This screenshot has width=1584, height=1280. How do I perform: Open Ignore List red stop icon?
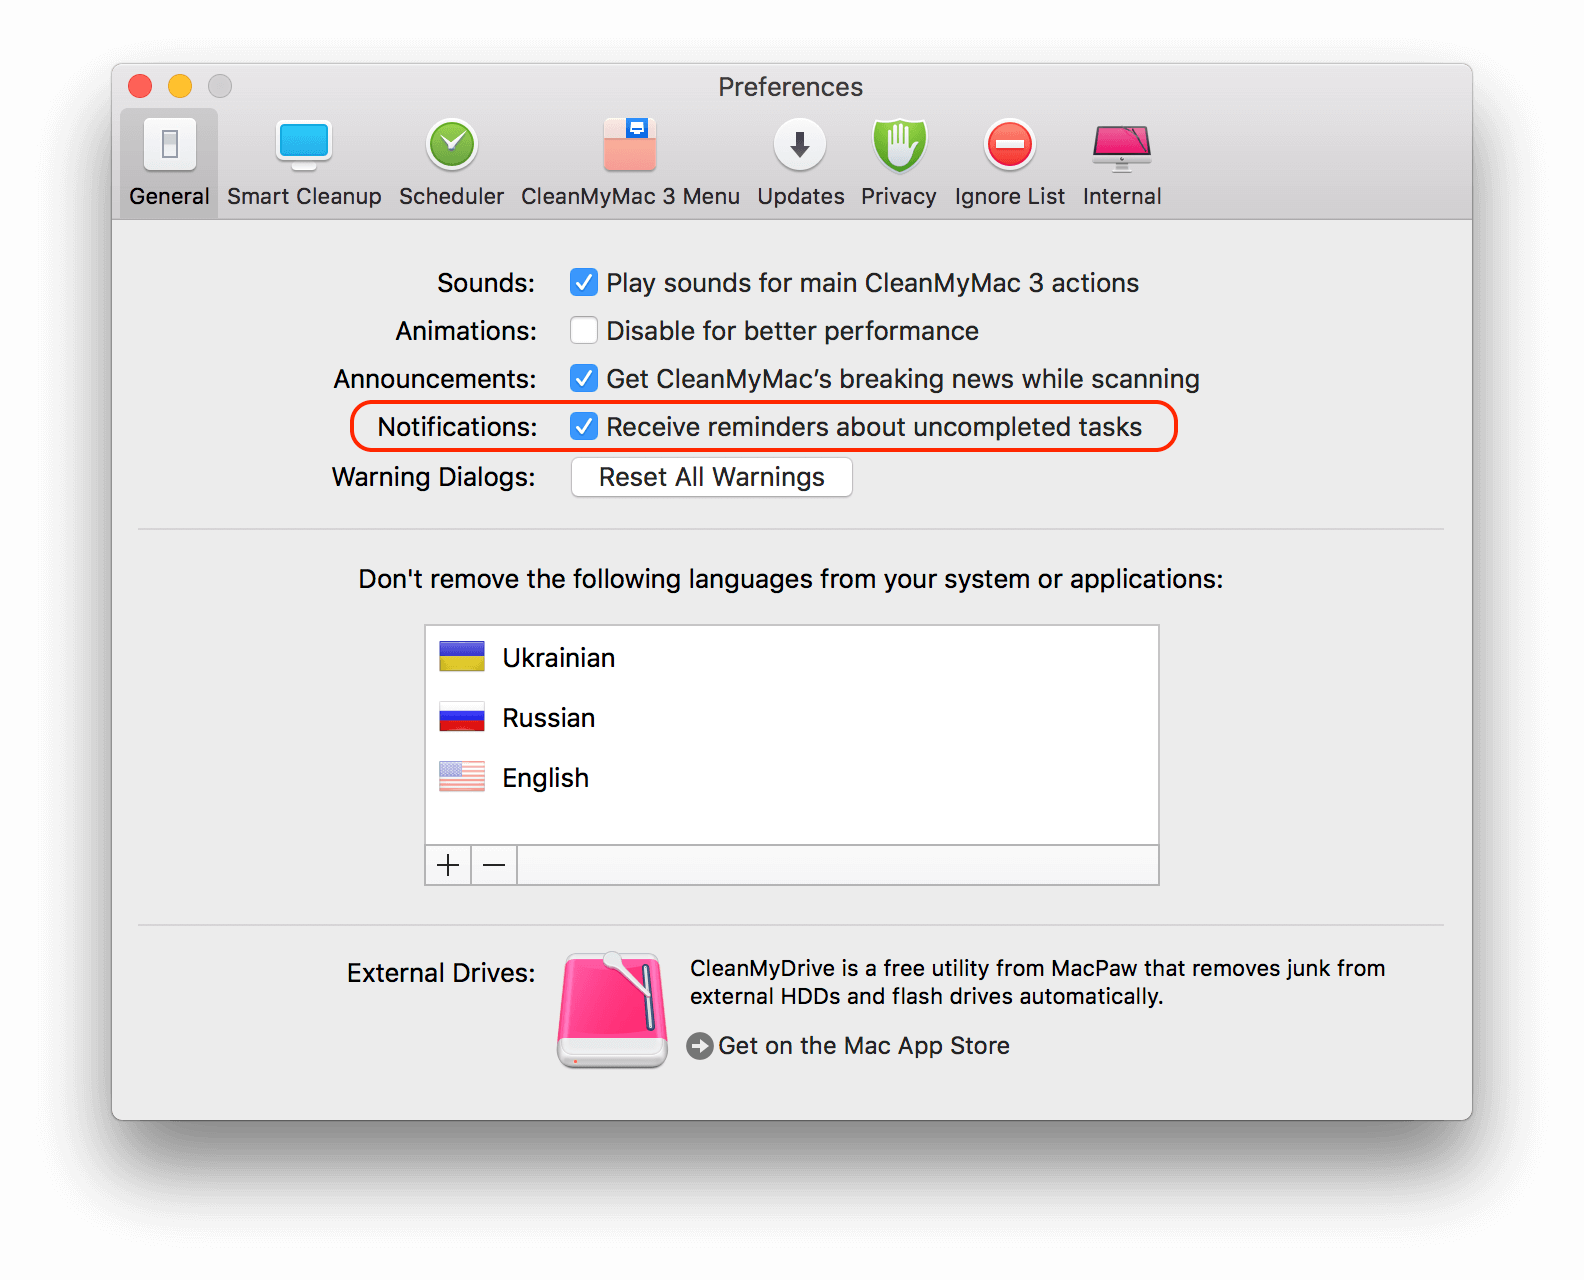point(1010,144)
